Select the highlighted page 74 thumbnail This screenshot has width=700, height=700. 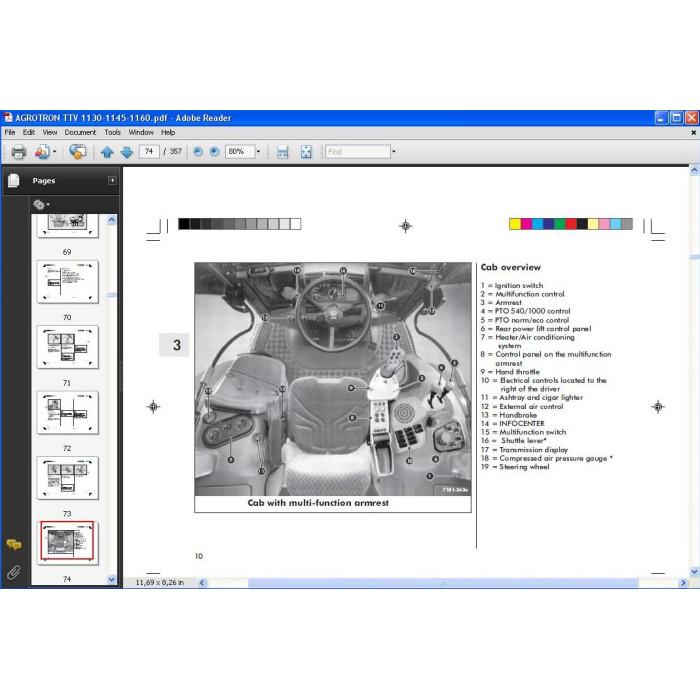pos(67,542)
